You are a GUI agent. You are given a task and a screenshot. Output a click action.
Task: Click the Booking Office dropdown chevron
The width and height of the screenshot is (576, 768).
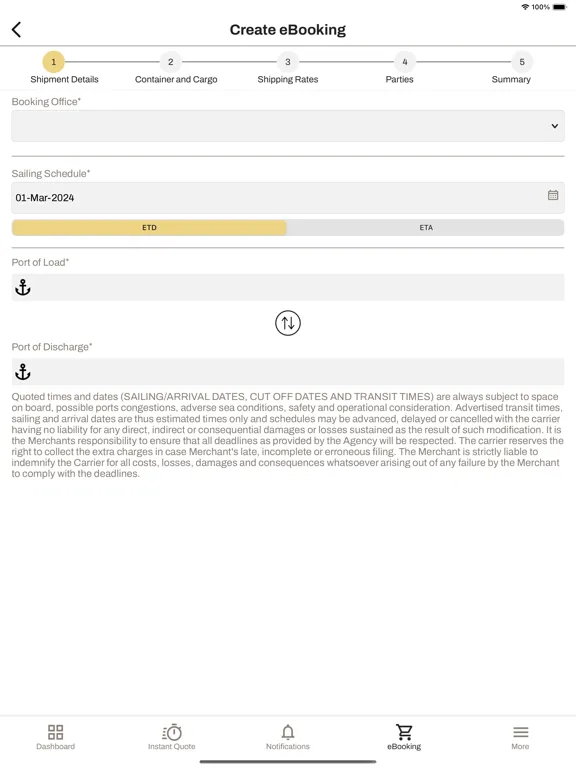554,126
